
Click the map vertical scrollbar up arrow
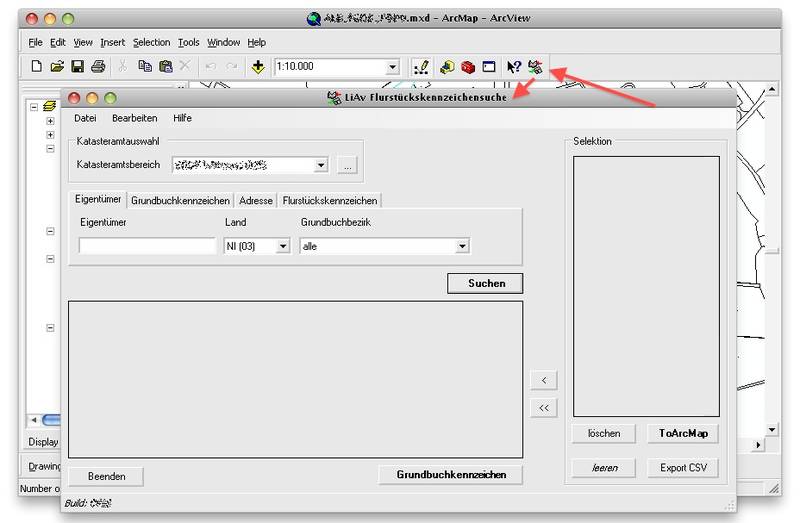coord(771,89)
